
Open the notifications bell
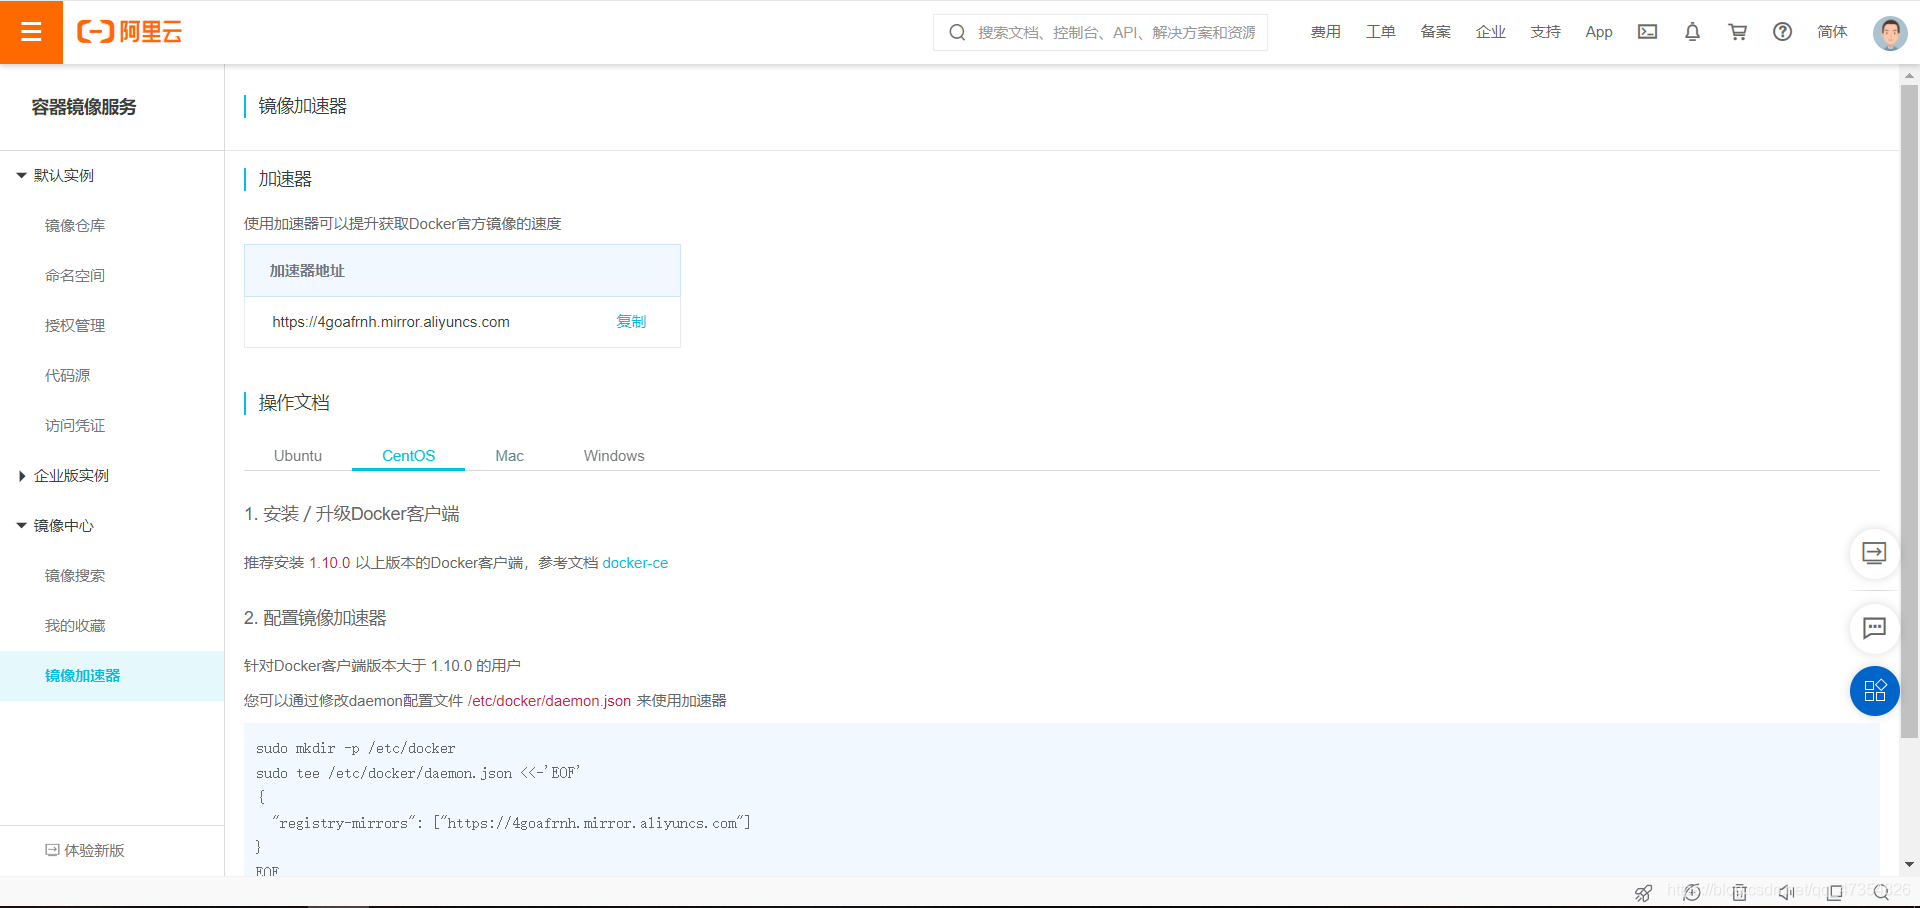click(1692, 32)
